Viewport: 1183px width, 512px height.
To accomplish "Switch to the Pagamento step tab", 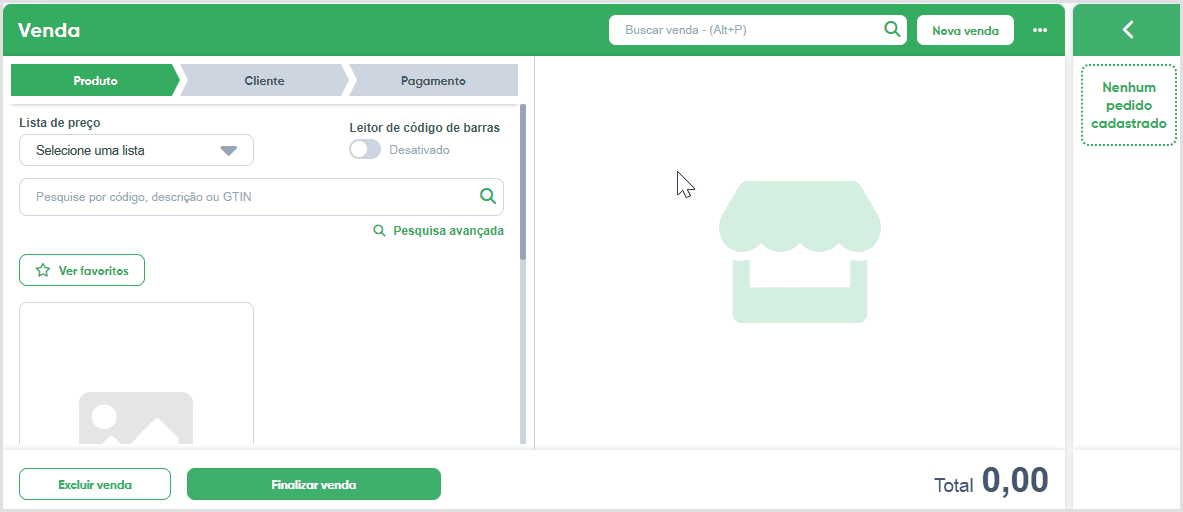I will coord(433,81).
